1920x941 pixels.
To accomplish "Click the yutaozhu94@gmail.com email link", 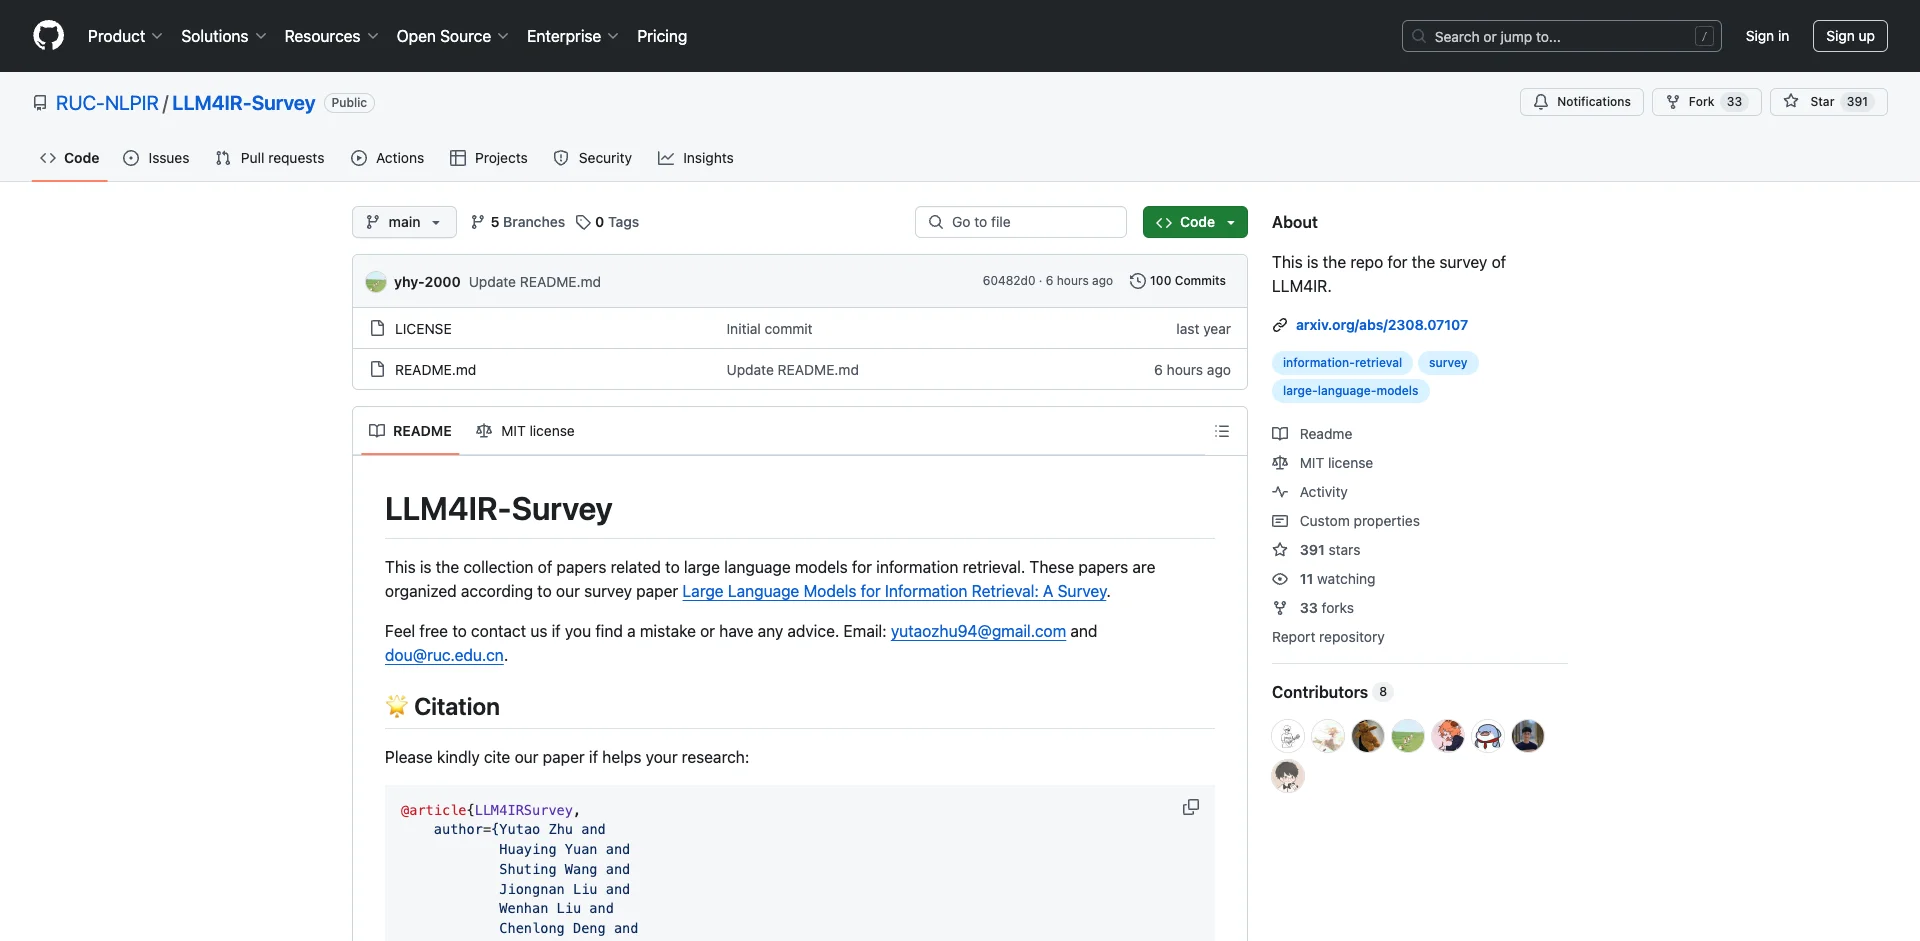I will point(978,631).
